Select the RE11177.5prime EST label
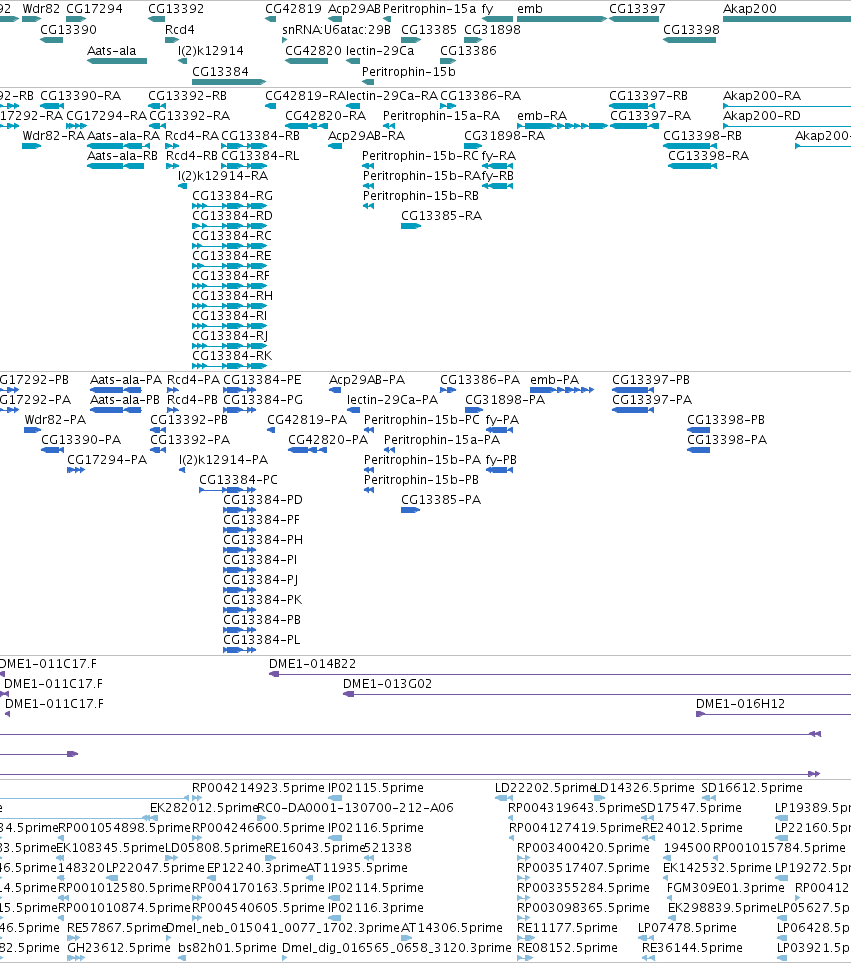The image size is (851, 963). (x=567, y=928)
